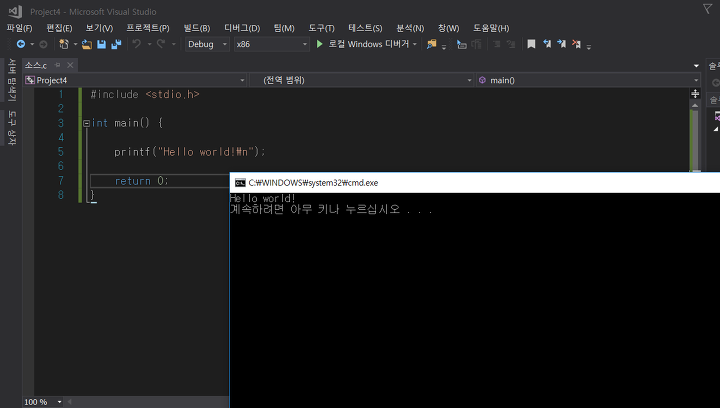The height and width of the screenshot is (408, 720).
Task: Open the 프로젝트(P) menu
Action: point(148,28)
